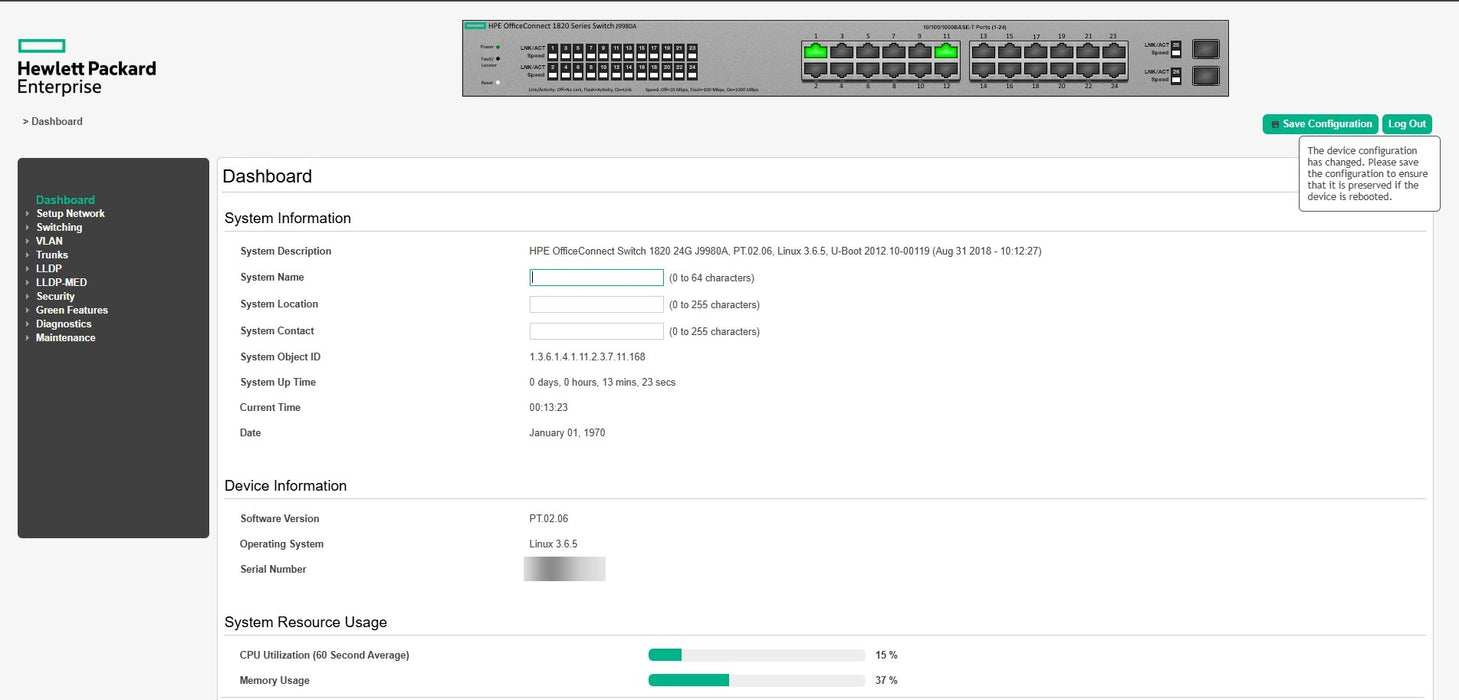Select port 4 in the switch image
Screen dimensions: 1459x700
point(842,69)
